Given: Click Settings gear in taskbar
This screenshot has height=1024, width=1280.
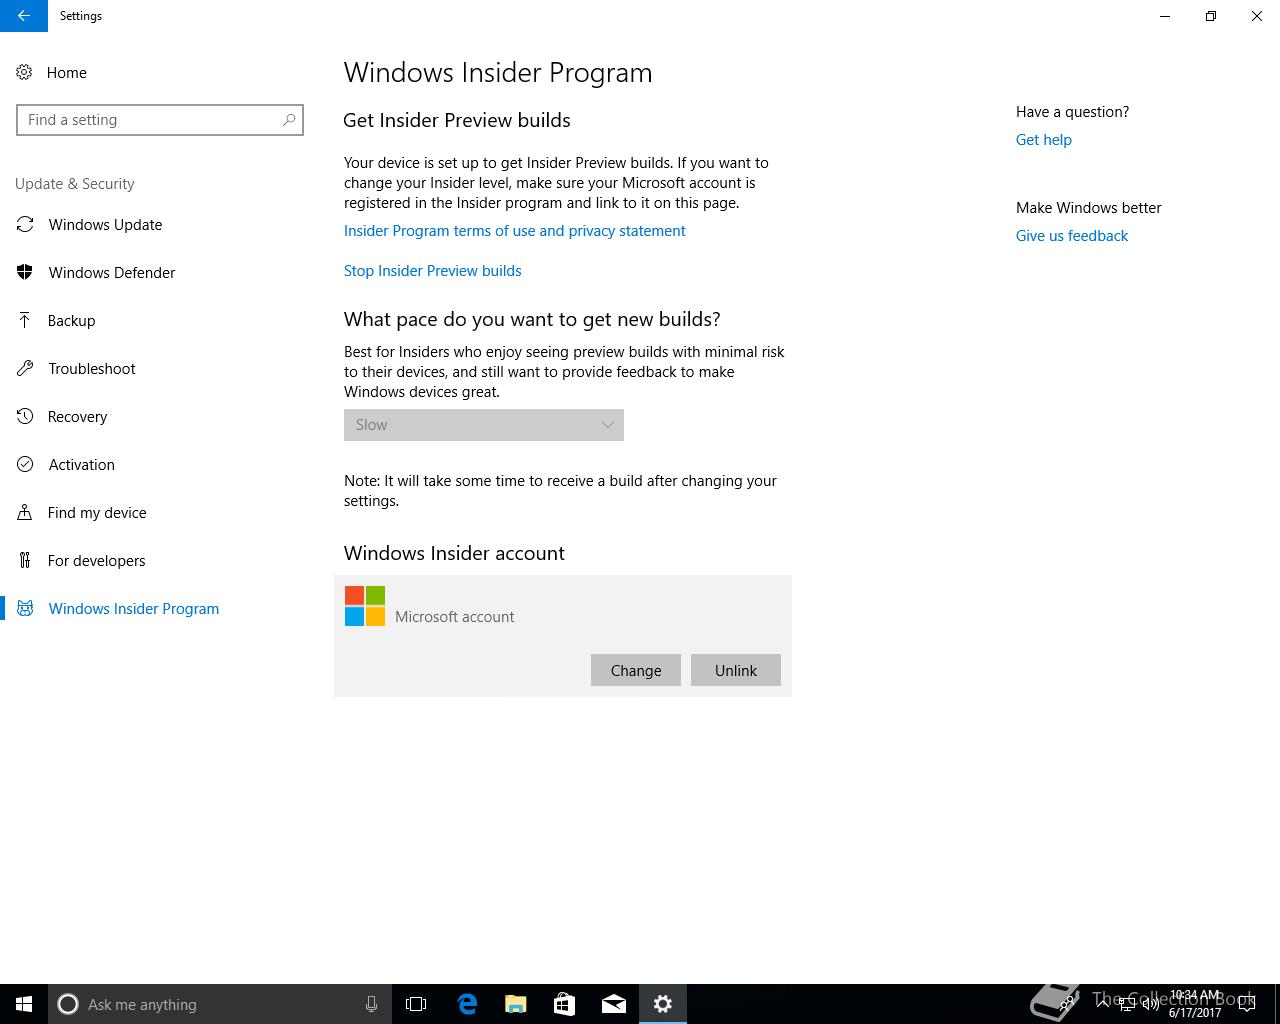Looking at the screenshot, I should point(663,1004).
